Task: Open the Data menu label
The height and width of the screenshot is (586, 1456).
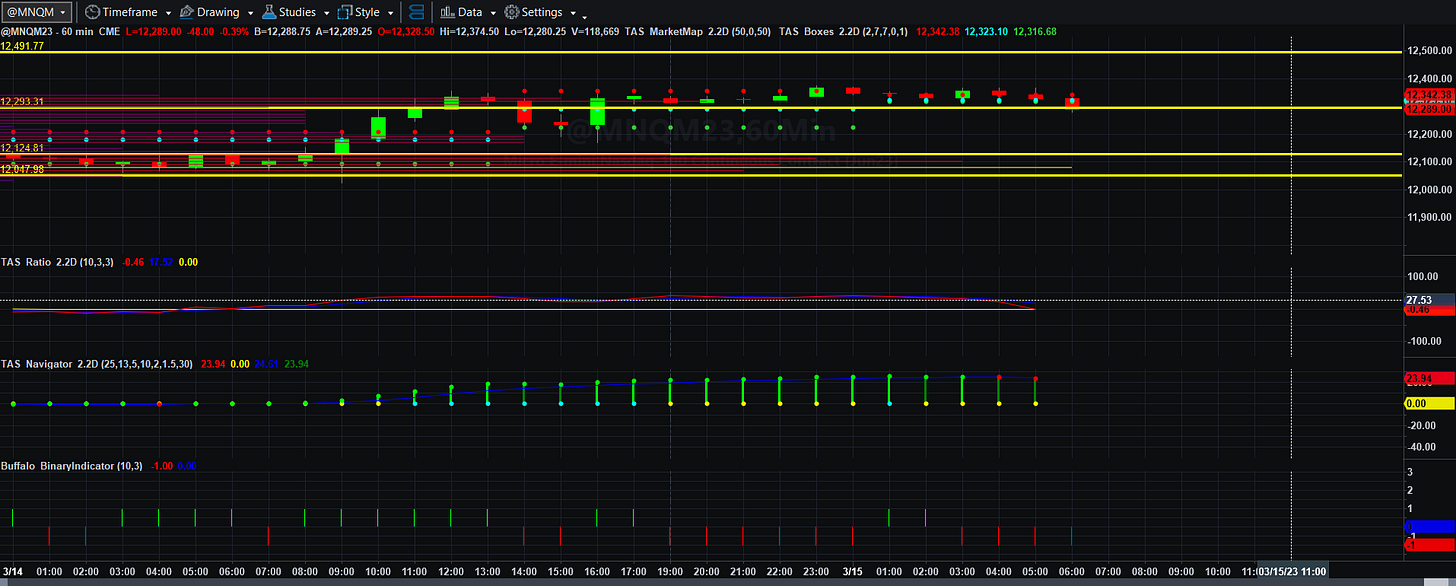Action: (x=470, y=12)
